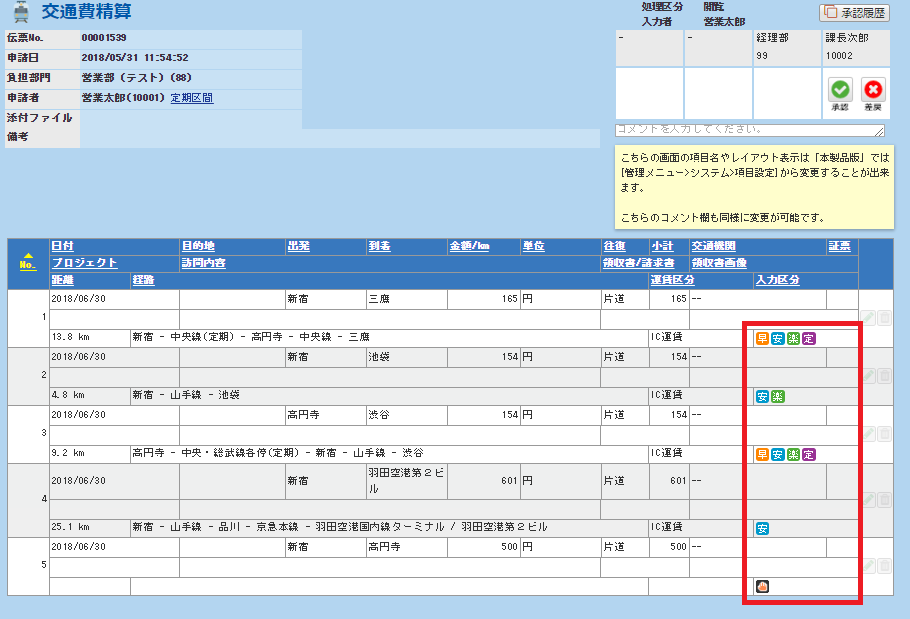Click the manual-input hand icon in row 5
The image size is (910, 619).
762,587
